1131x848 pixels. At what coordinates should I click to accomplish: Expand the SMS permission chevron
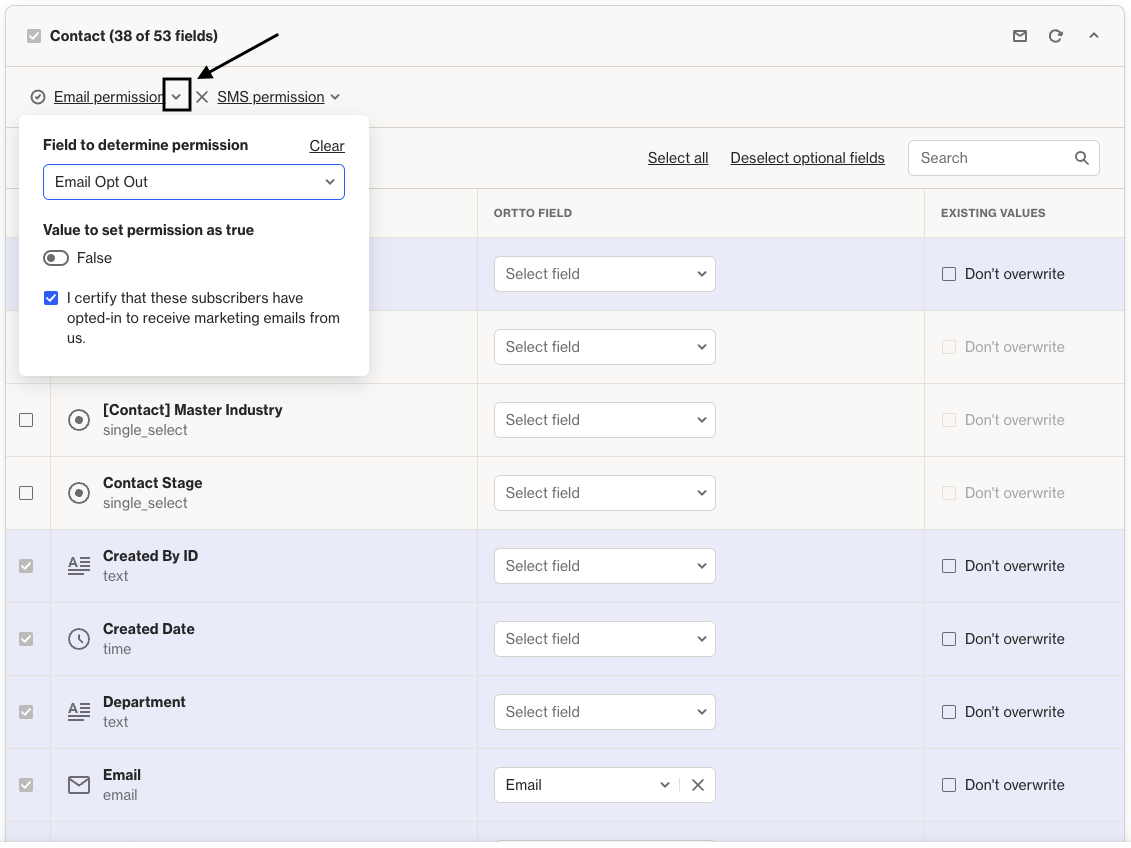[335, 97]
